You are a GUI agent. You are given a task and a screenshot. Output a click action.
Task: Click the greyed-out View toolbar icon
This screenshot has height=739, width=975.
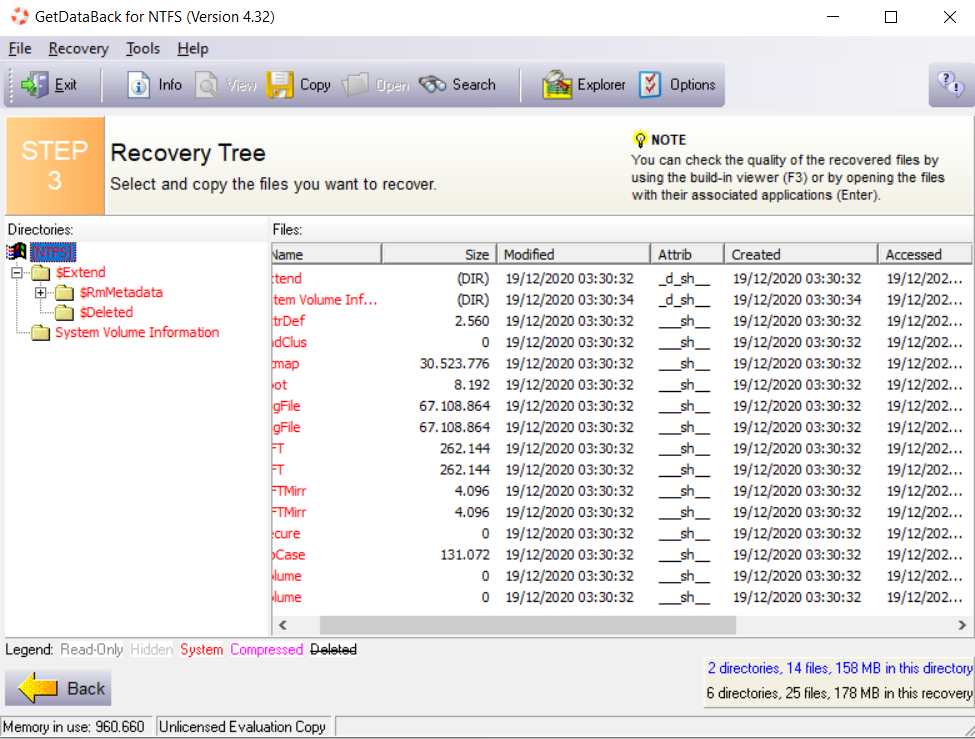(207, 85)
